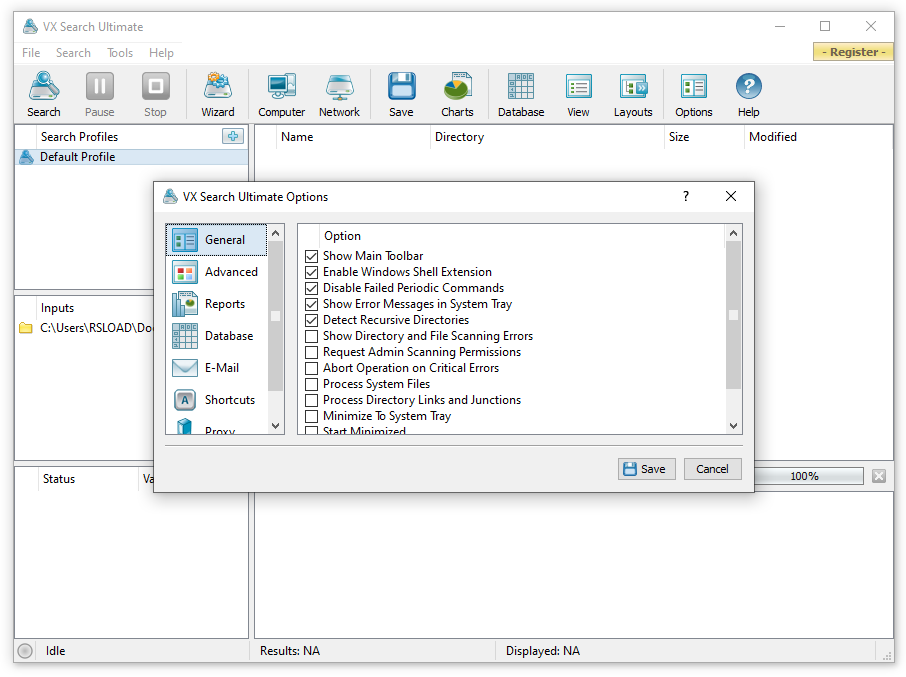Image resolution: width=906 pixels, height=677 pixels.
Task: Select the Advanced options category
Action: pos(217,271)
